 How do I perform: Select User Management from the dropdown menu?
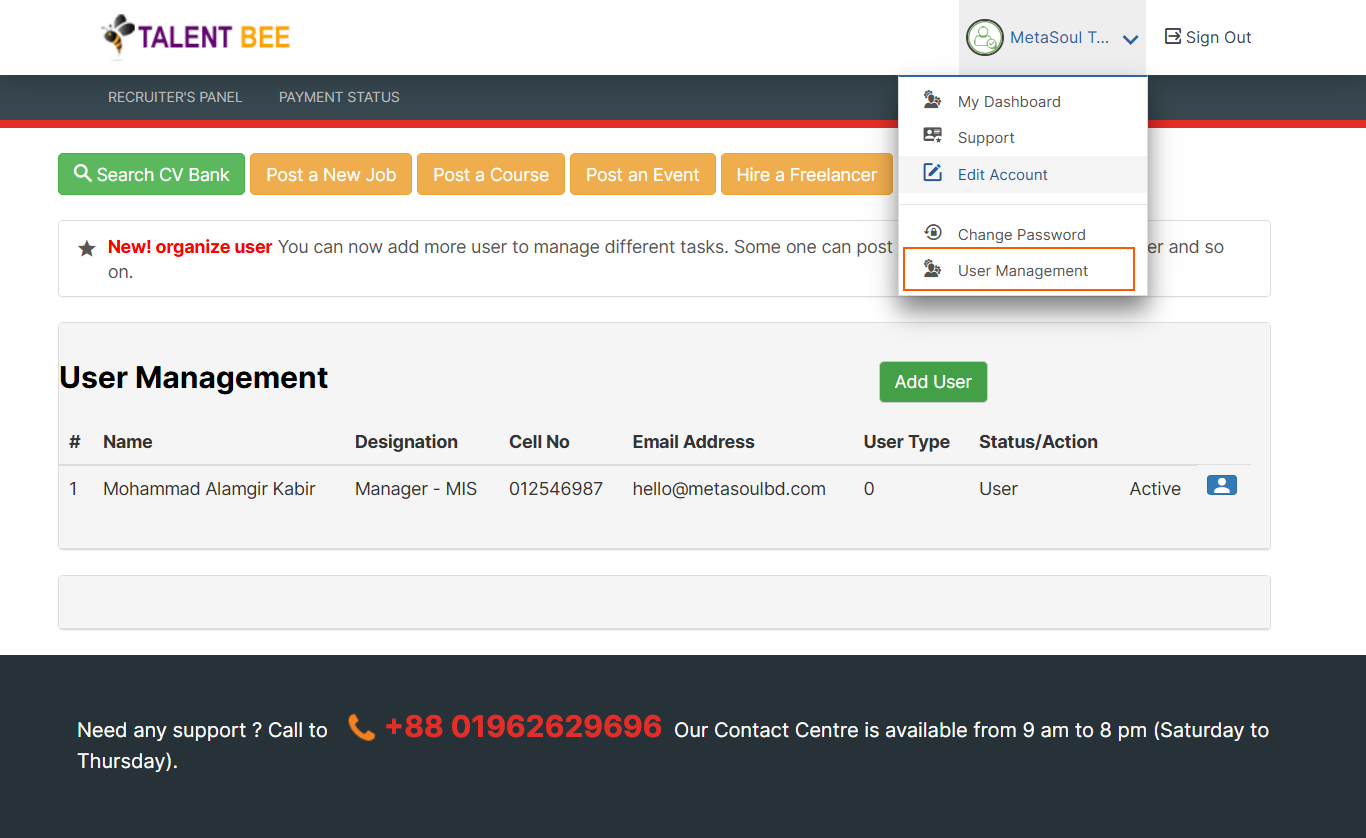tap(1022, 270)
